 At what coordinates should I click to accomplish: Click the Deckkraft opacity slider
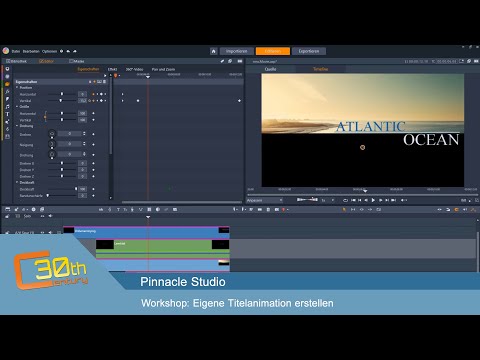(x=62, y=189)
